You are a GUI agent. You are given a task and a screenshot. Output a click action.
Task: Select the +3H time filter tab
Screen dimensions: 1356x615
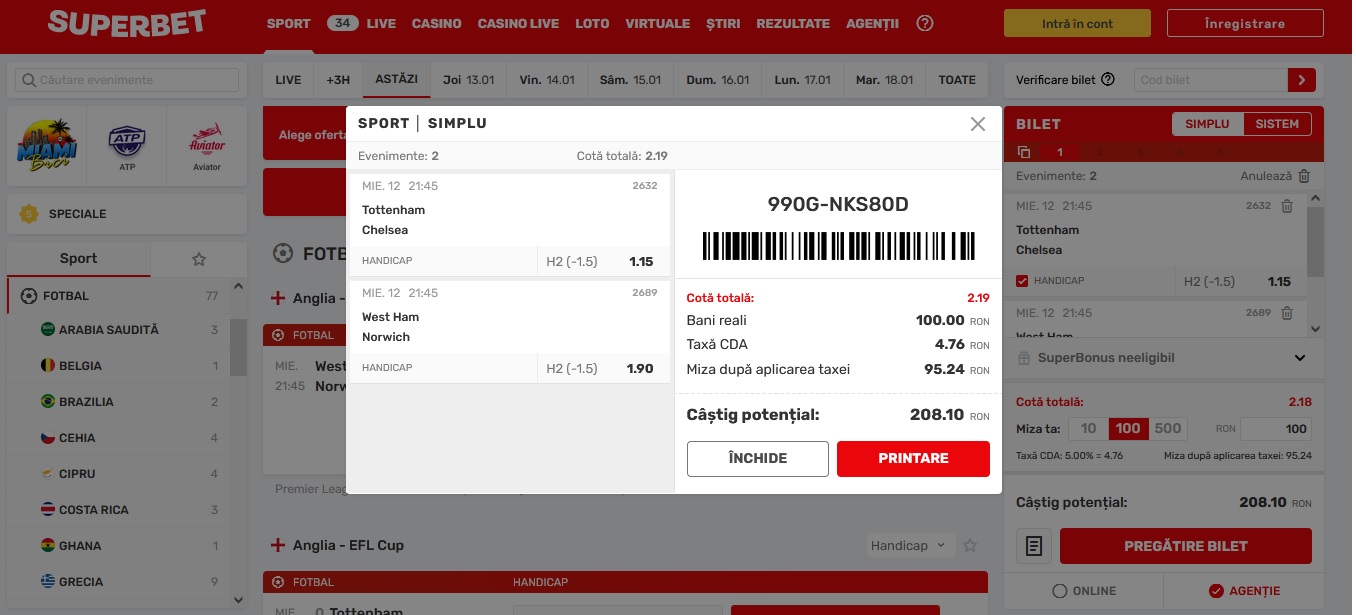(x=338, y=80)
